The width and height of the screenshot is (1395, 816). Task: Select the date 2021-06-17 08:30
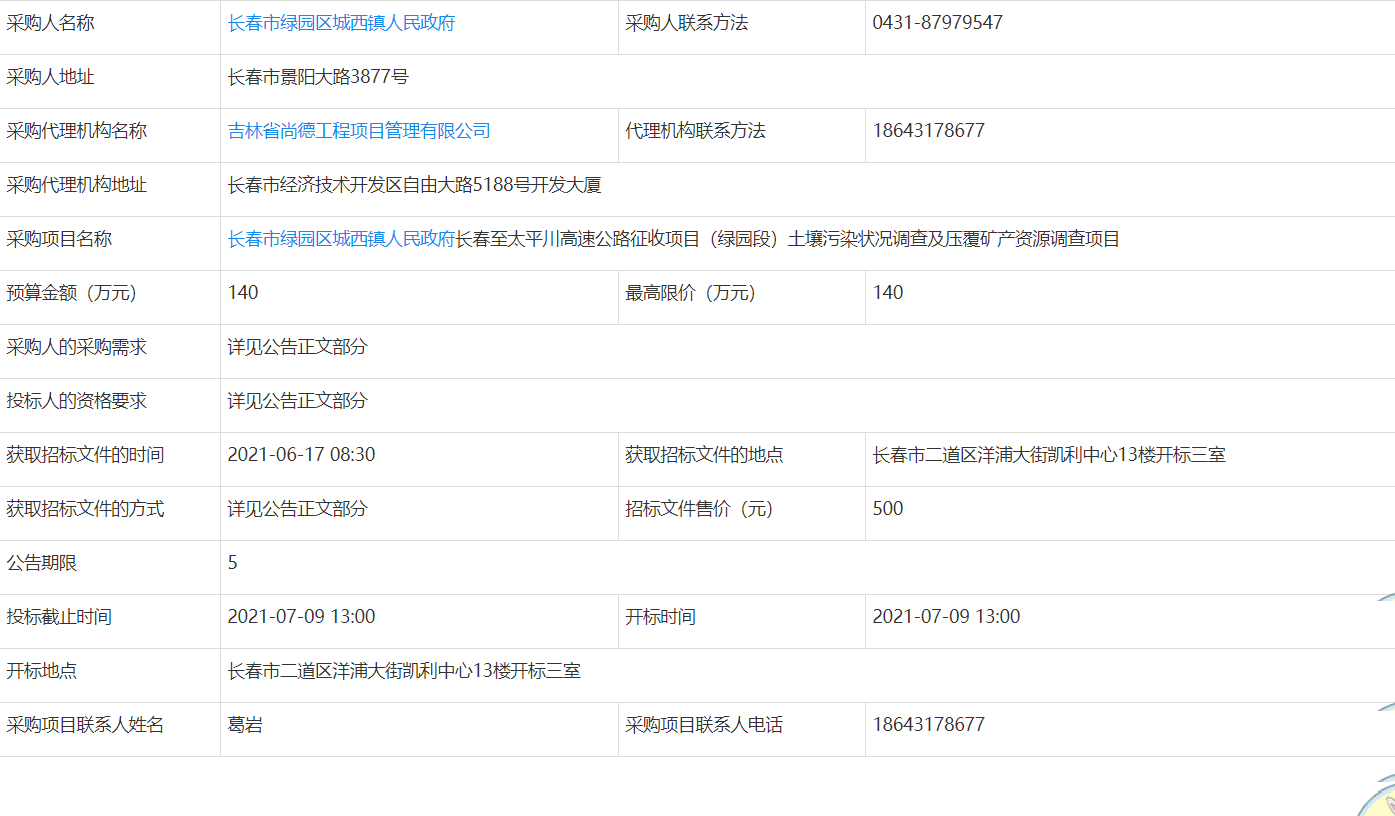point(301,455)
